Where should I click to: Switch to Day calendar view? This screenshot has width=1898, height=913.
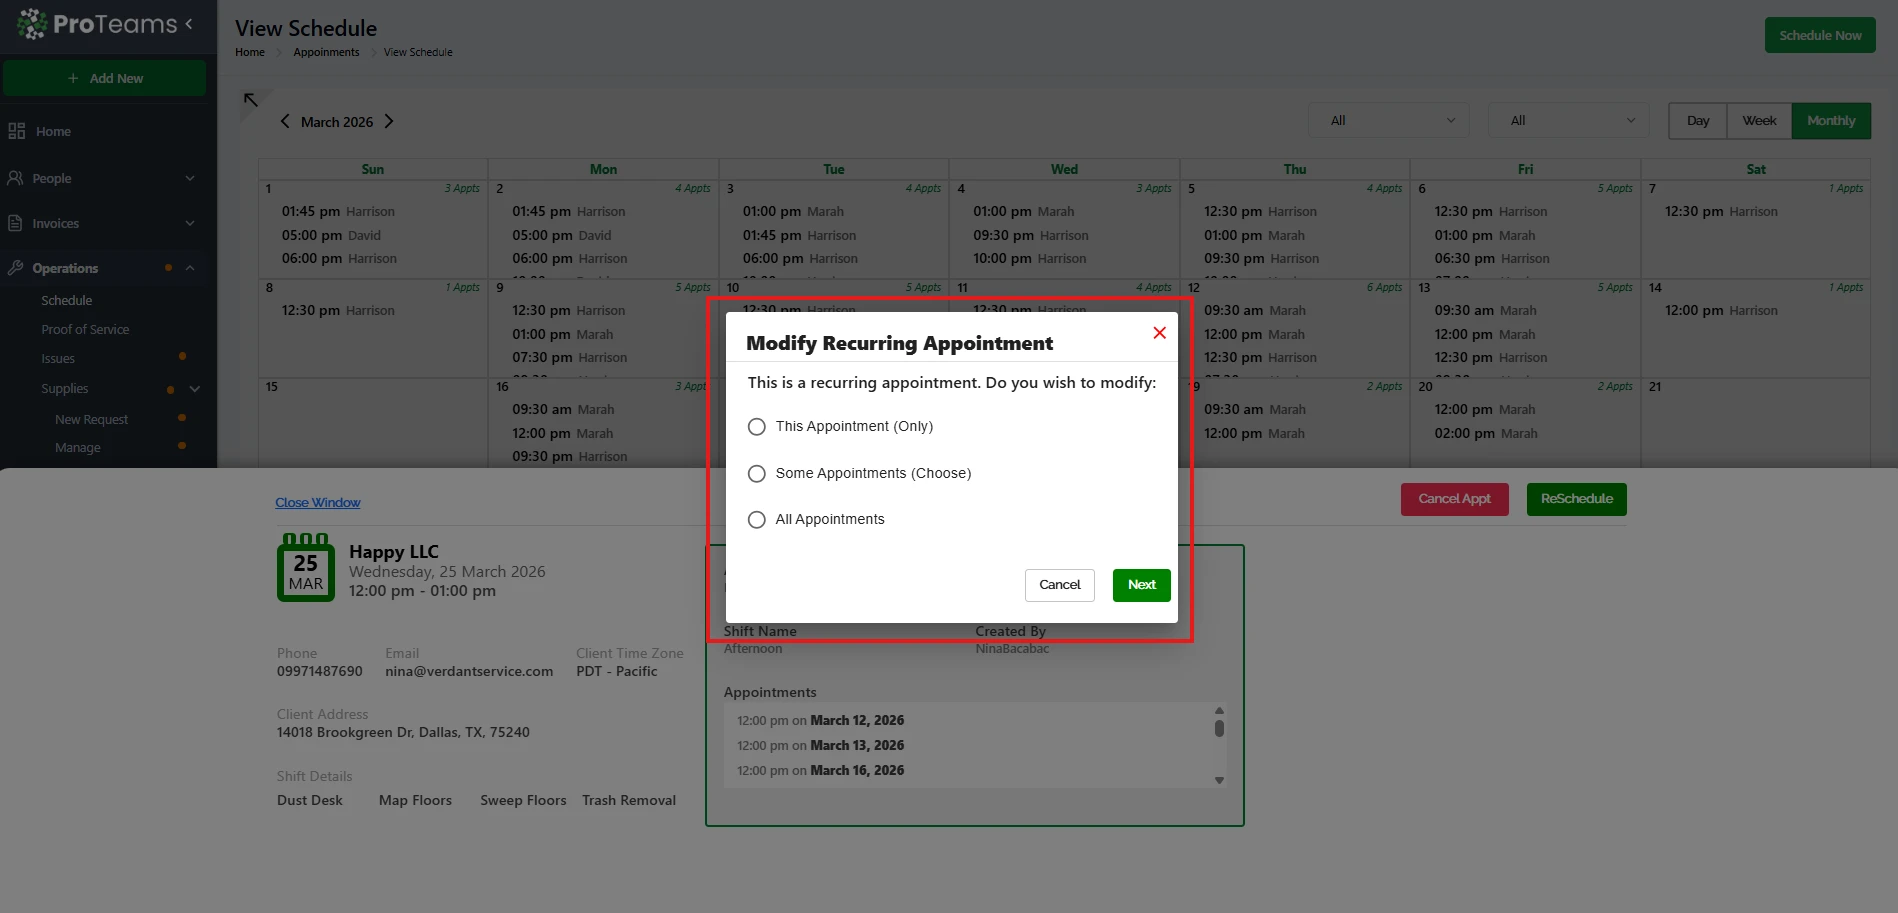point(1697,121)
